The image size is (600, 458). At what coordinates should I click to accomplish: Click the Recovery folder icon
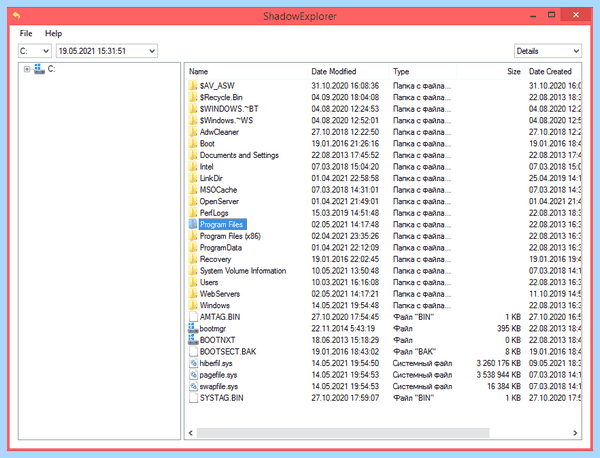tap(193, 259)
